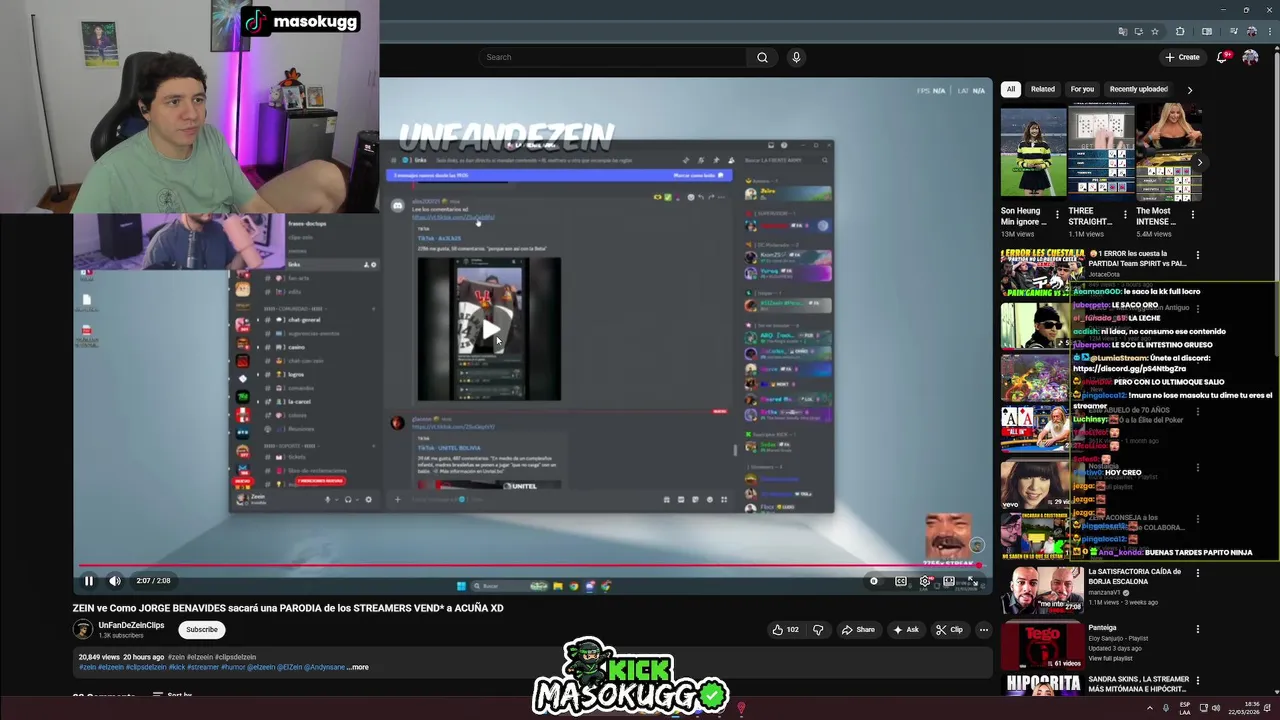Click the magnifier search button
This screenshot has width=1280, height=720.
point(762,57)
